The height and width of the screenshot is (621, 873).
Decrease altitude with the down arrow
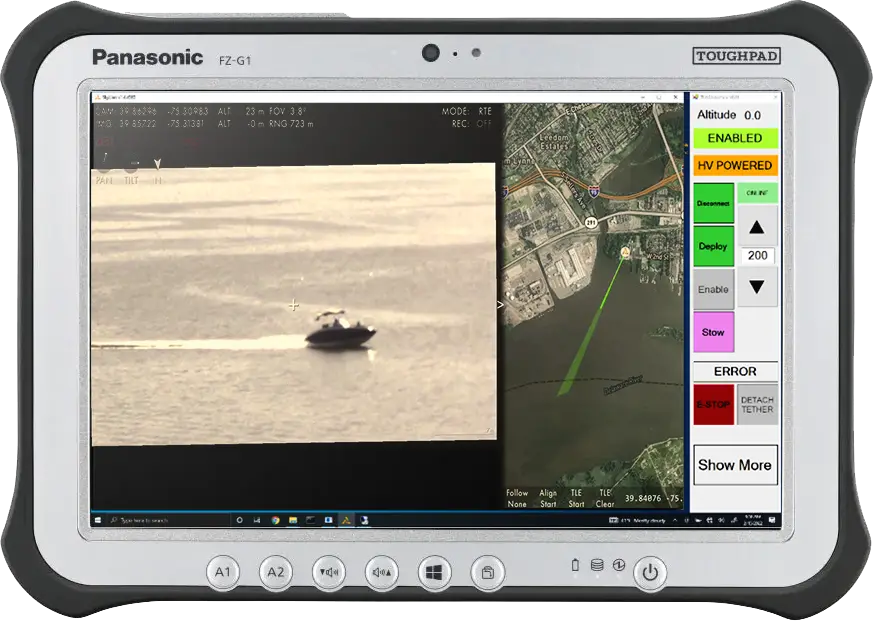tap(757, 287)
